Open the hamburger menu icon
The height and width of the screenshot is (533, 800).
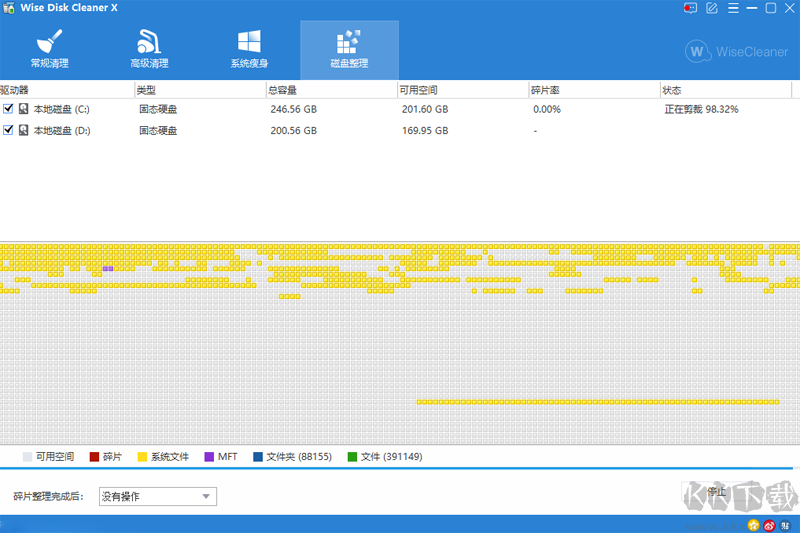pyautogui.click(x=733, y=8)
